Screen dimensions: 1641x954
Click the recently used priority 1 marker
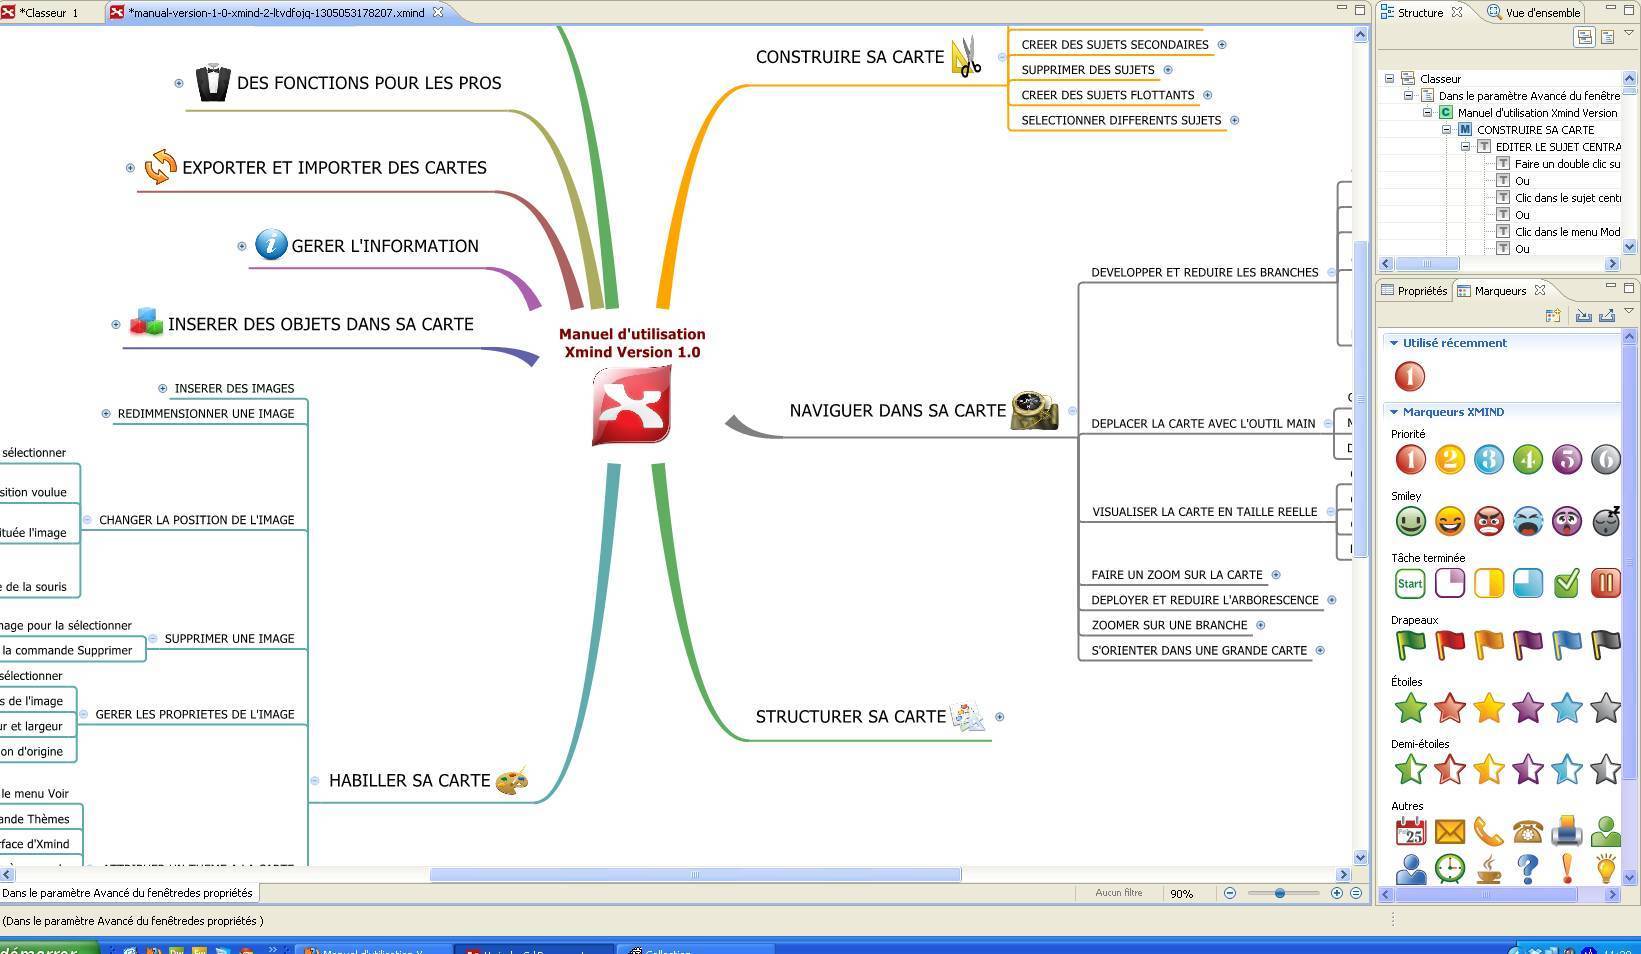(x=1409, y=376)
